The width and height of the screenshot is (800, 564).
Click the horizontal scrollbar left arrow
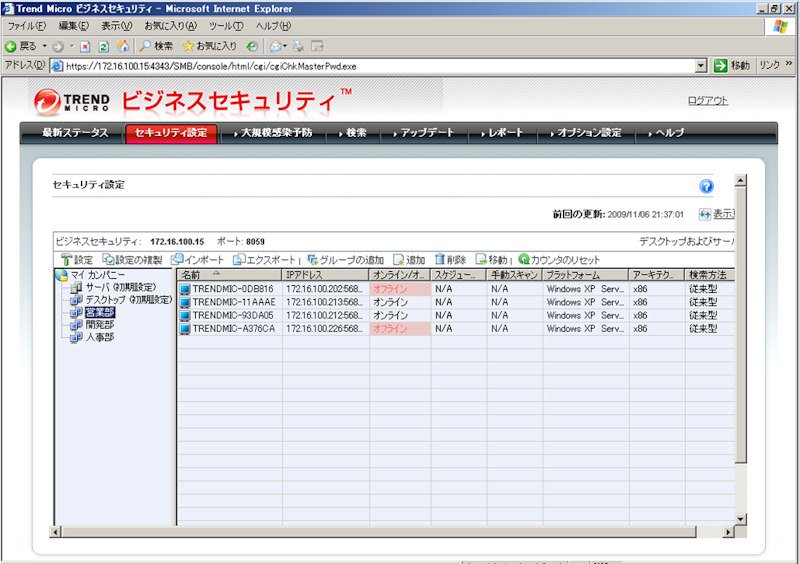[56, 532]
